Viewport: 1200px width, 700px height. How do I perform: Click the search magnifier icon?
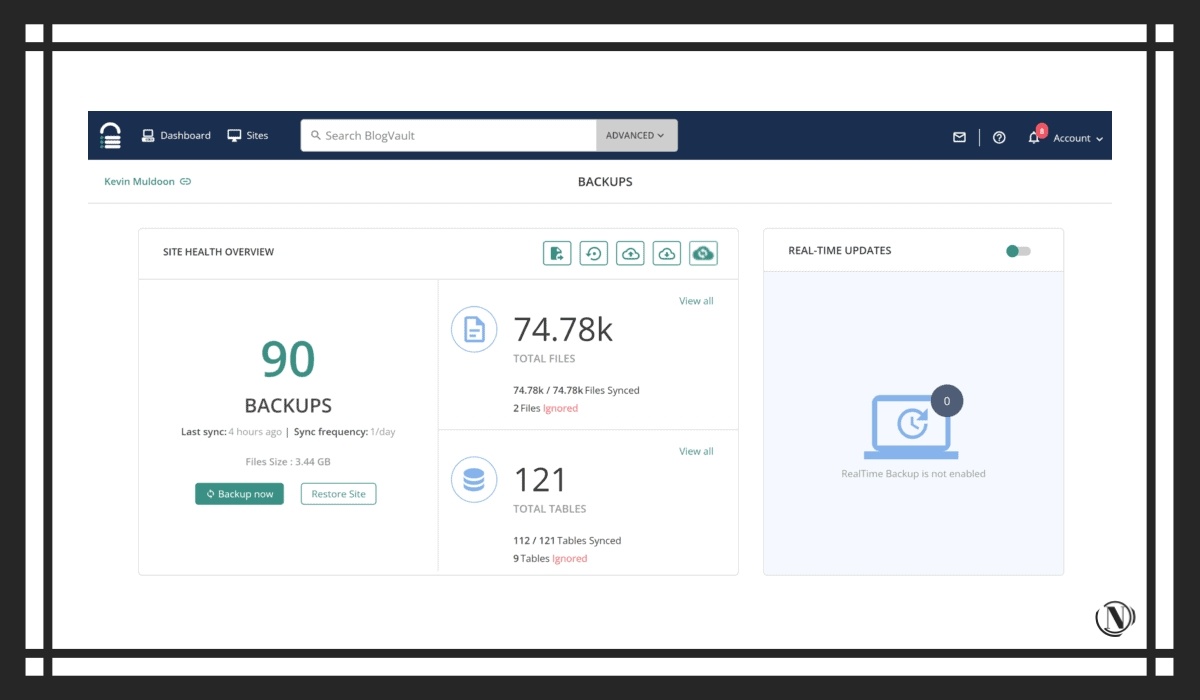pos(315,135)
